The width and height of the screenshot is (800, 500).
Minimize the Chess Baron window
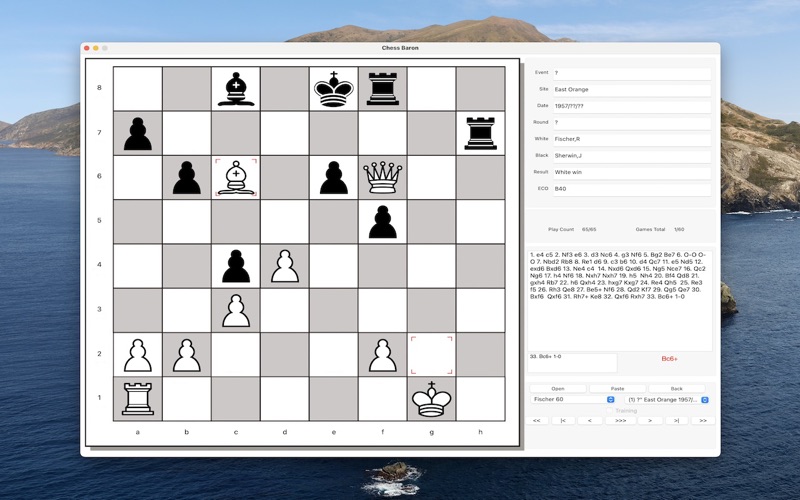(95, 48)
